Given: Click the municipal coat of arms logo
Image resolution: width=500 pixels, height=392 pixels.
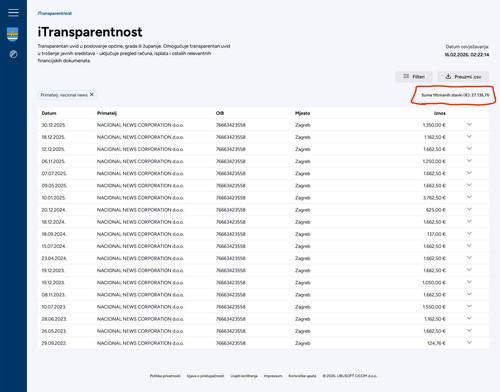Looking at the screenshot, I should coord(13,34).
